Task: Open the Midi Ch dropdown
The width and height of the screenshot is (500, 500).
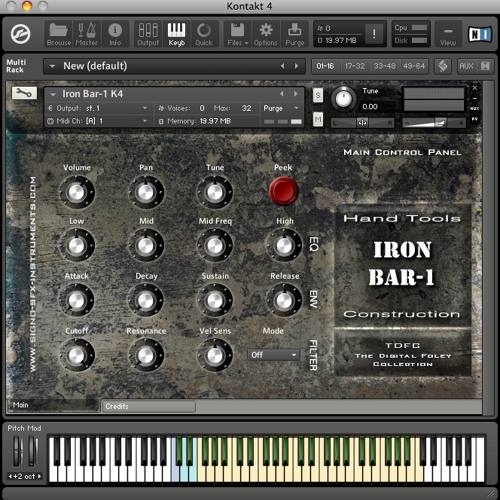Action: (98, 121)
